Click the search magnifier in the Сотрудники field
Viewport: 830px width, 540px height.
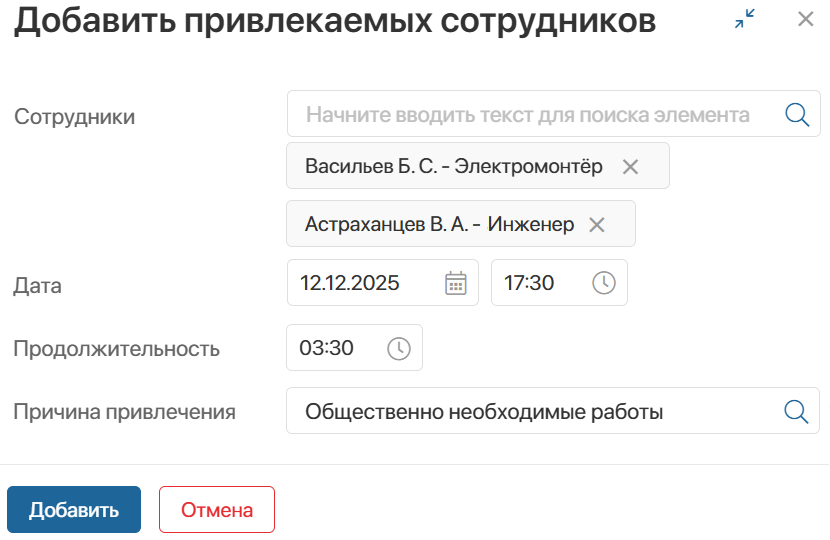click(797, 114)
